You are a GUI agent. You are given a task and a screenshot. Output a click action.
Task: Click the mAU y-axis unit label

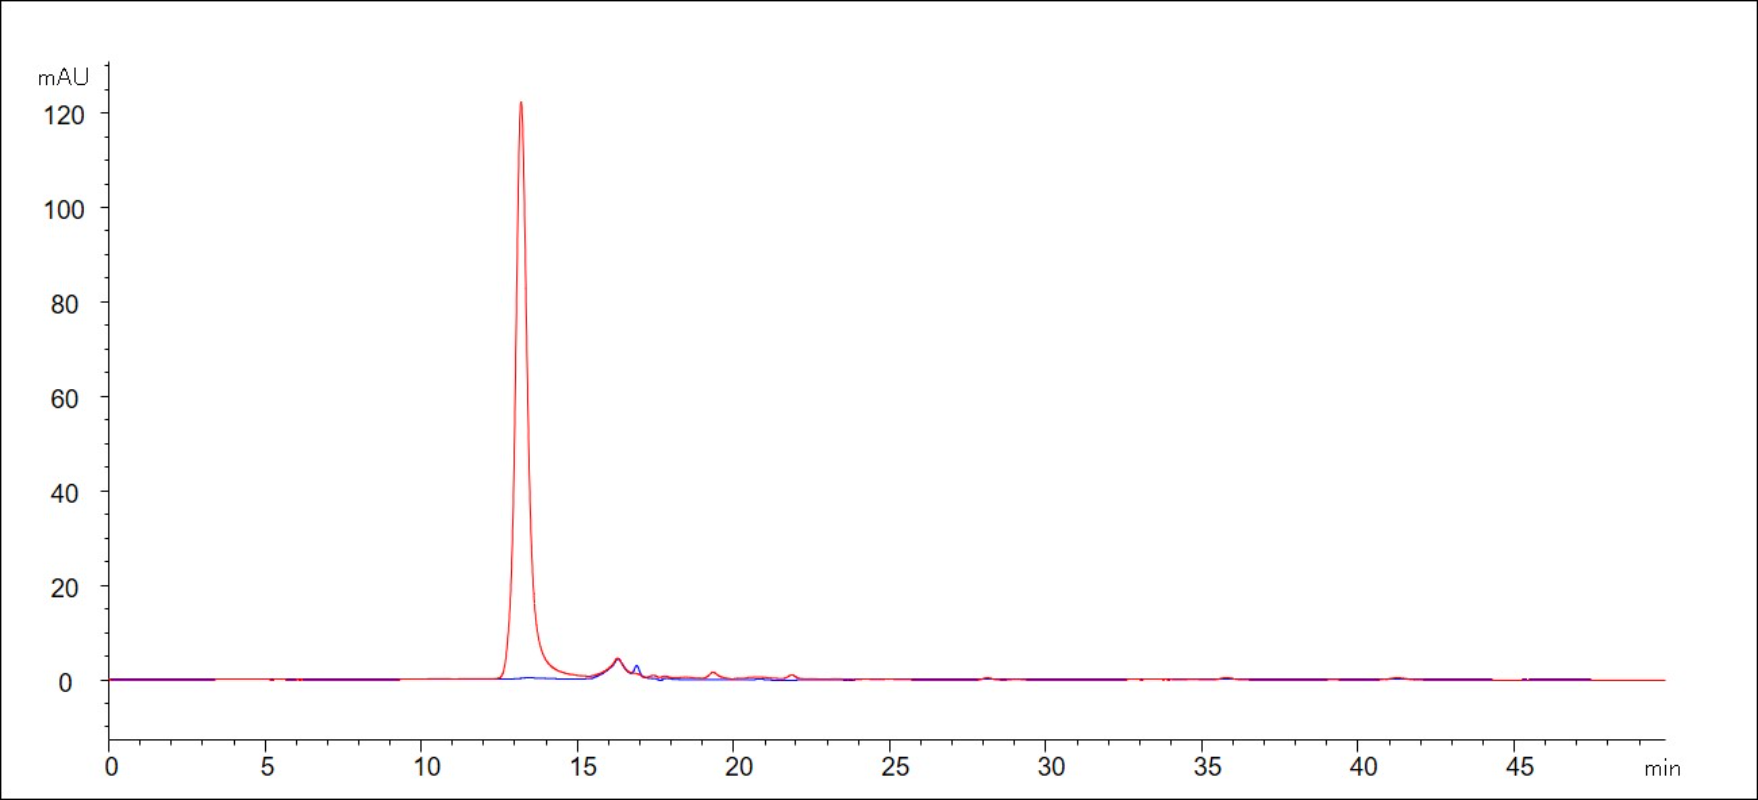[63, 78]
